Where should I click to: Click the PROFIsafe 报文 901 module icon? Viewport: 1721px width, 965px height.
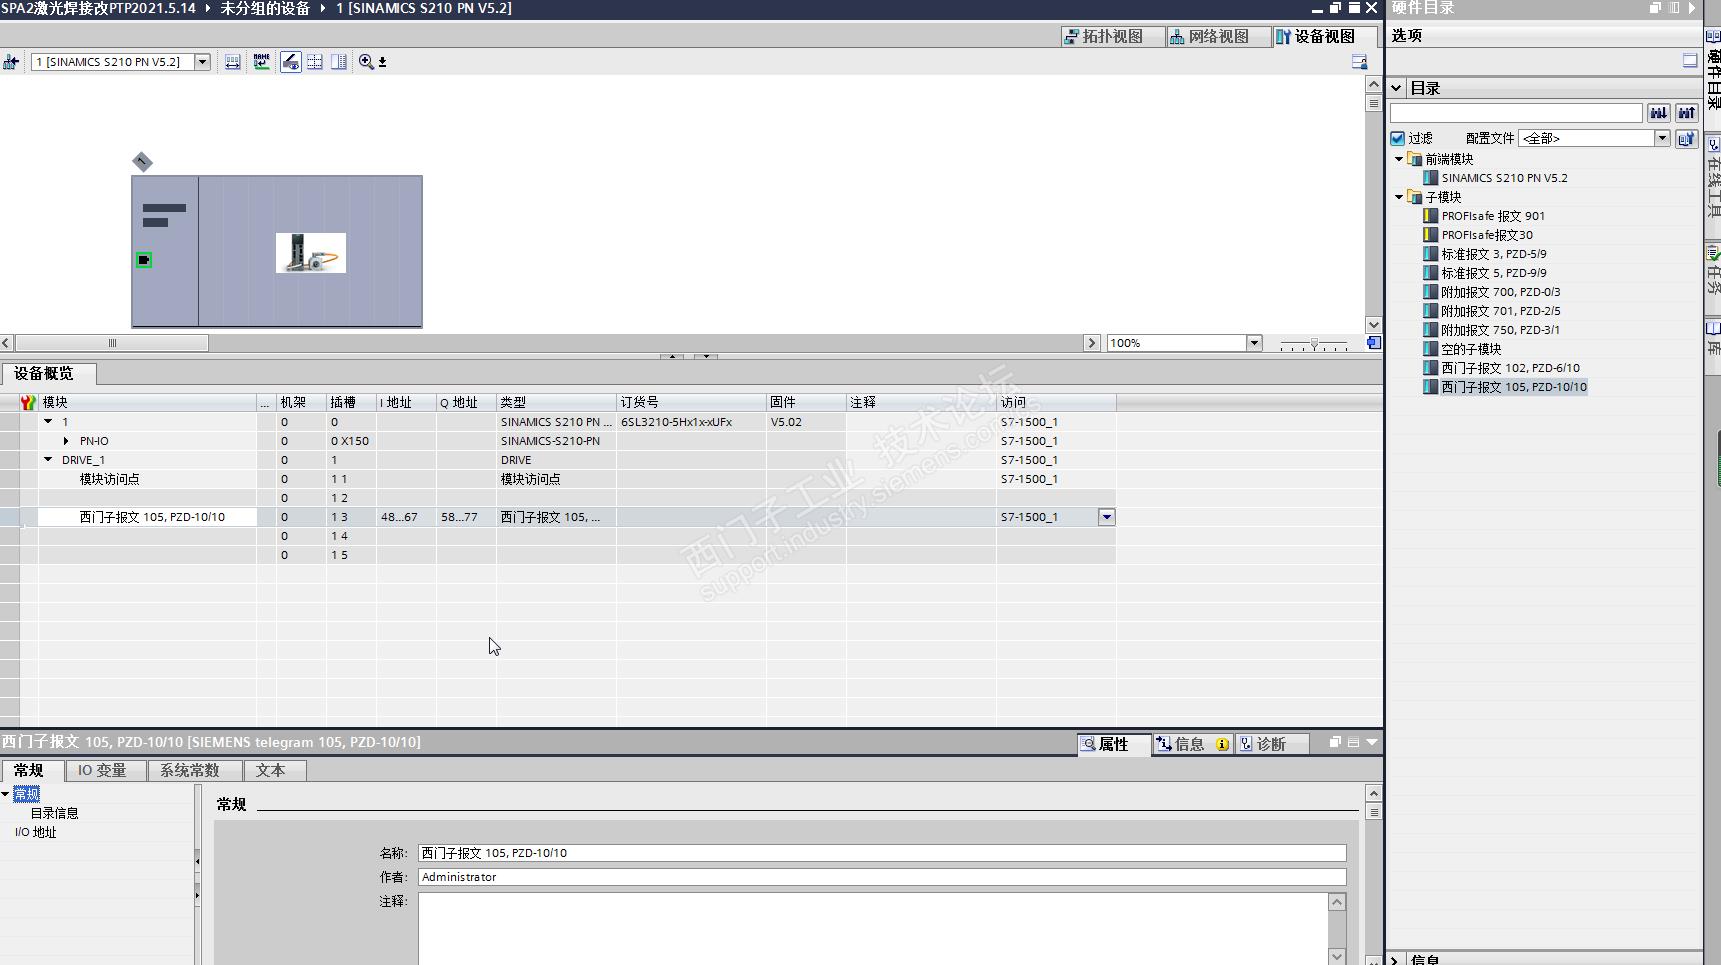(x=1431, y=216)
